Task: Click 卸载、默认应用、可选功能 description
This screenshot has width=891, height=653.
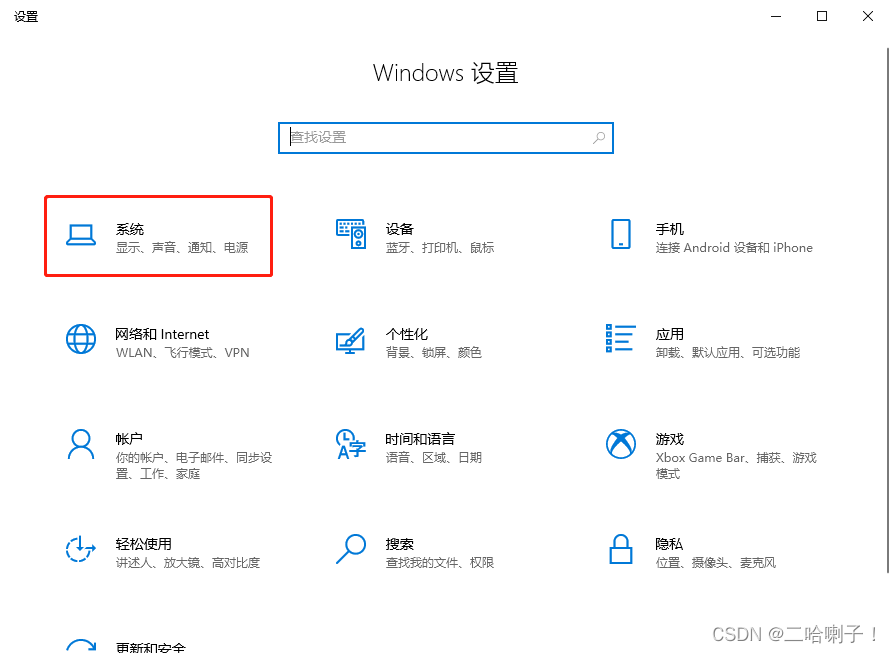Action: 727,353
